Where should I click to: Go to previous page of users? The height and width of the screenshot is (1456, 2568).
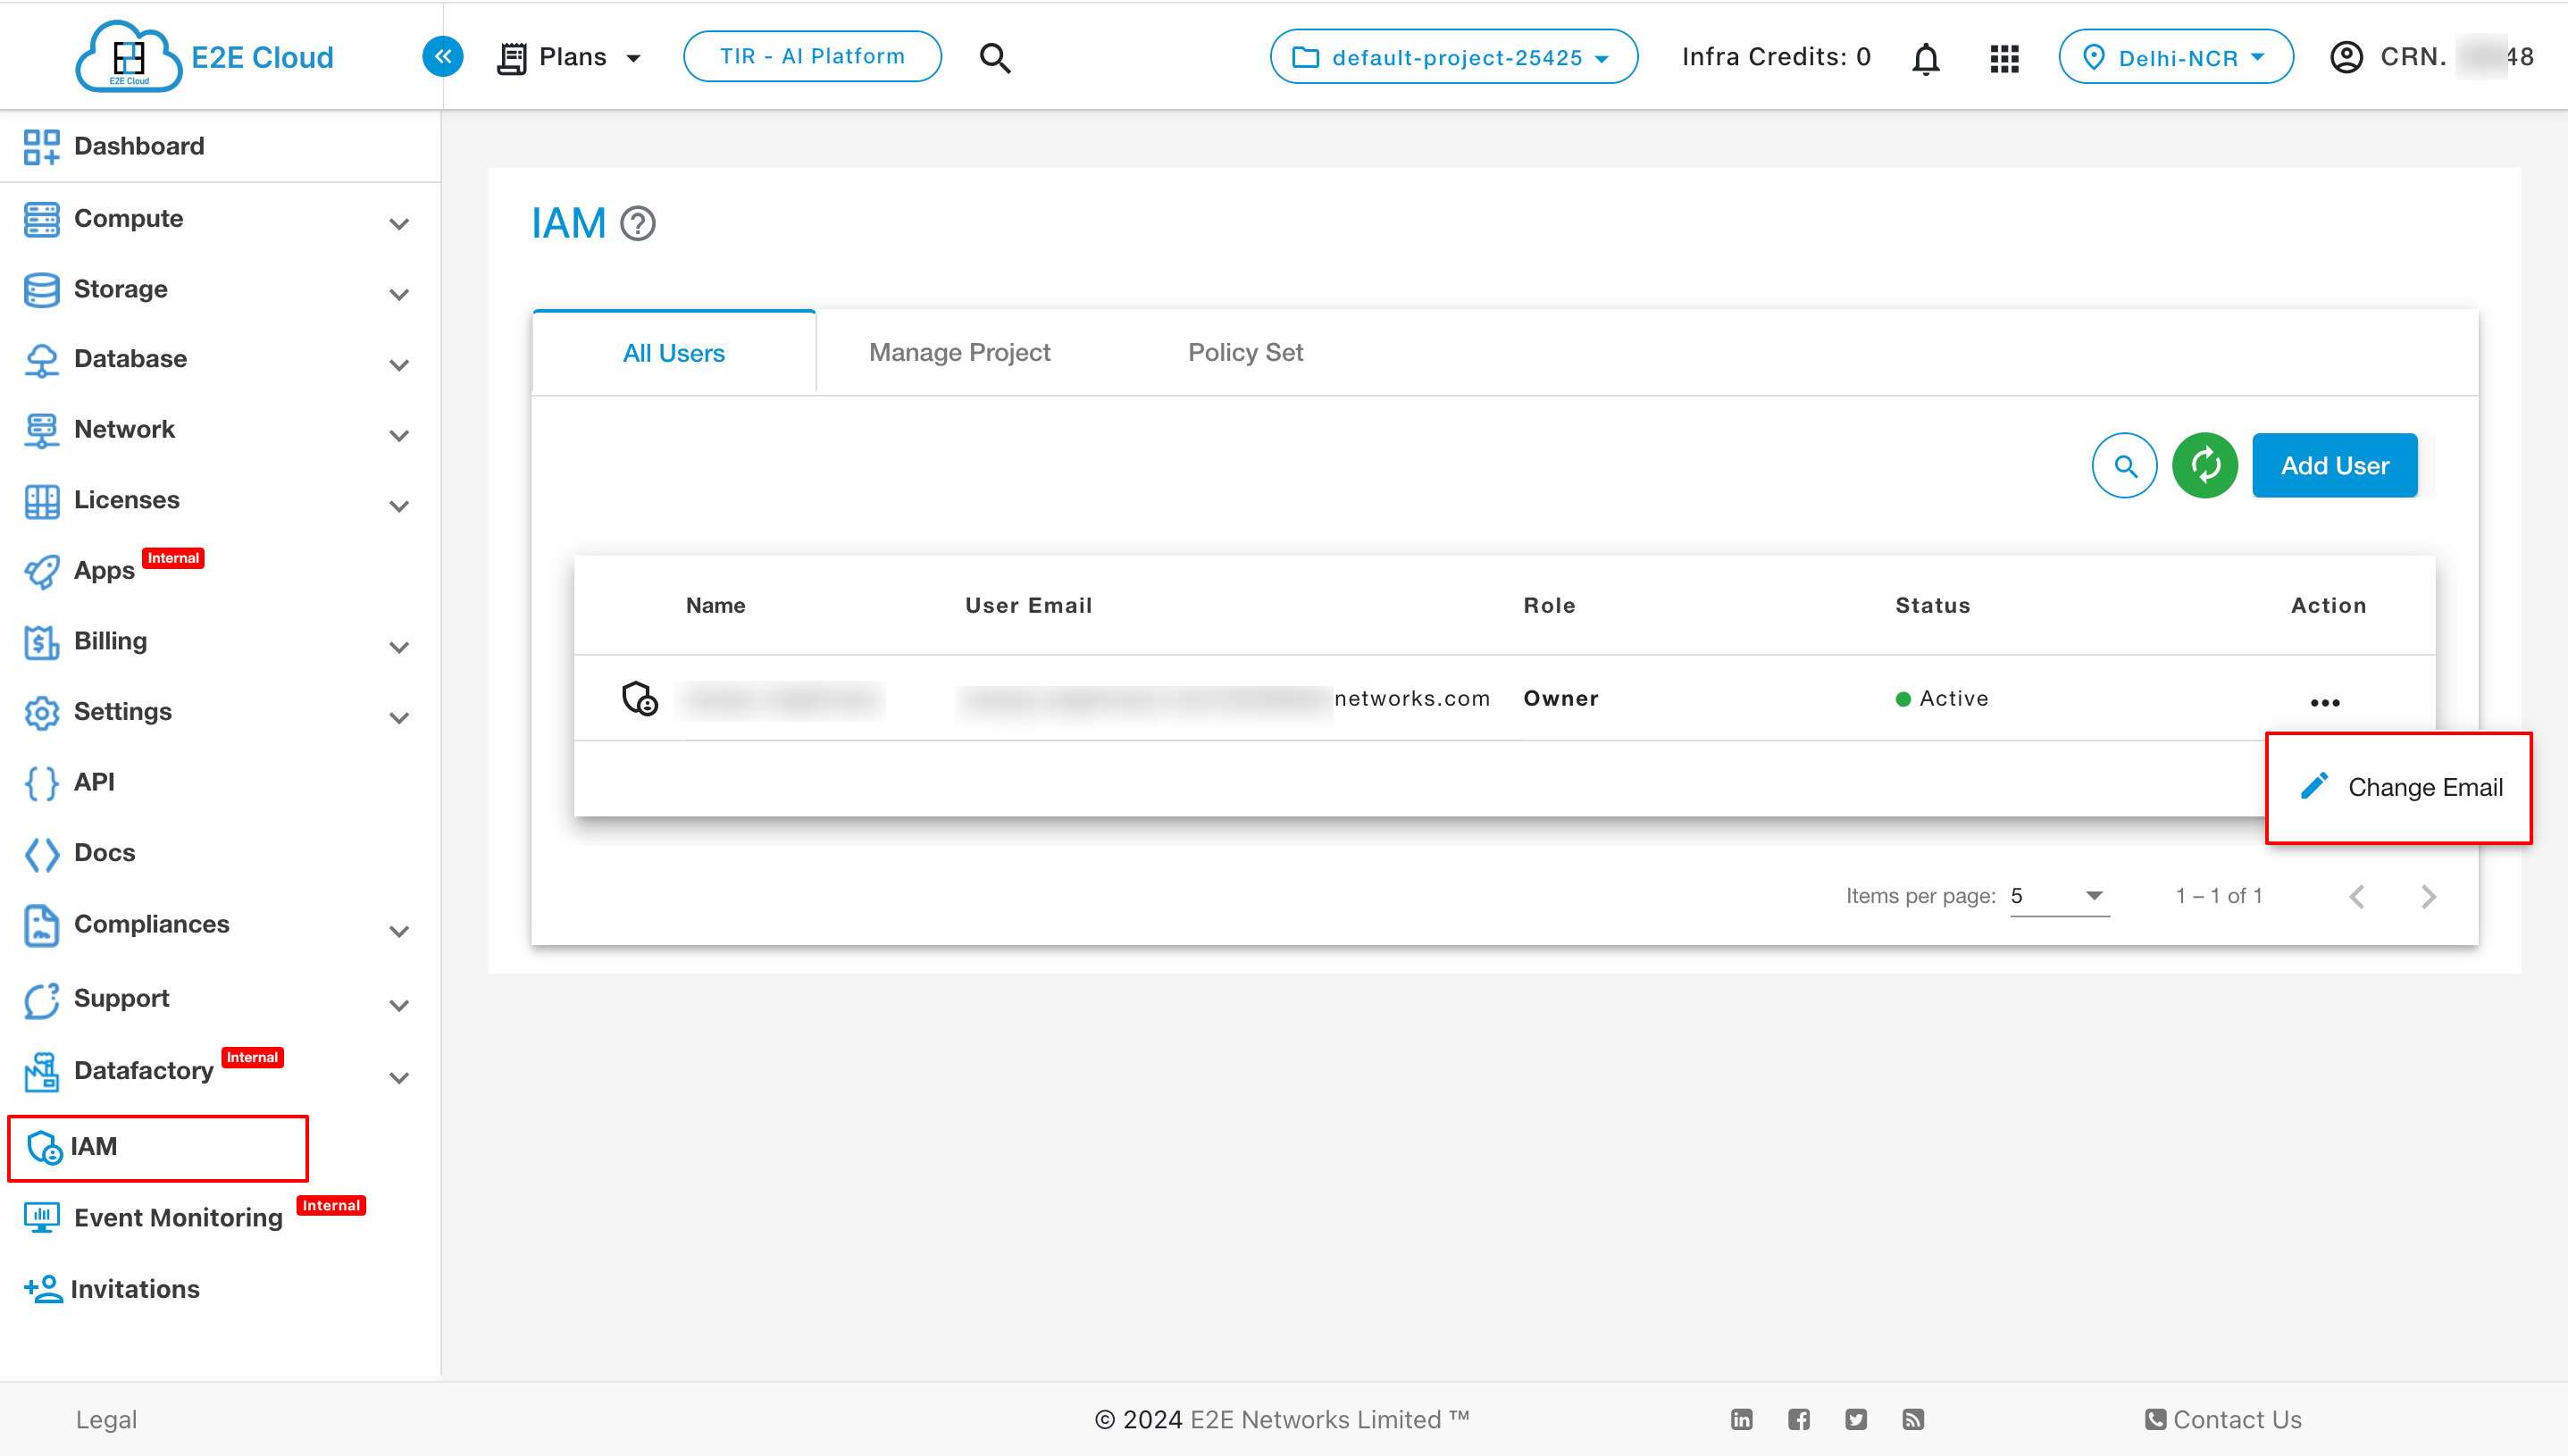pyautogui.click(x=2357, y=897)
